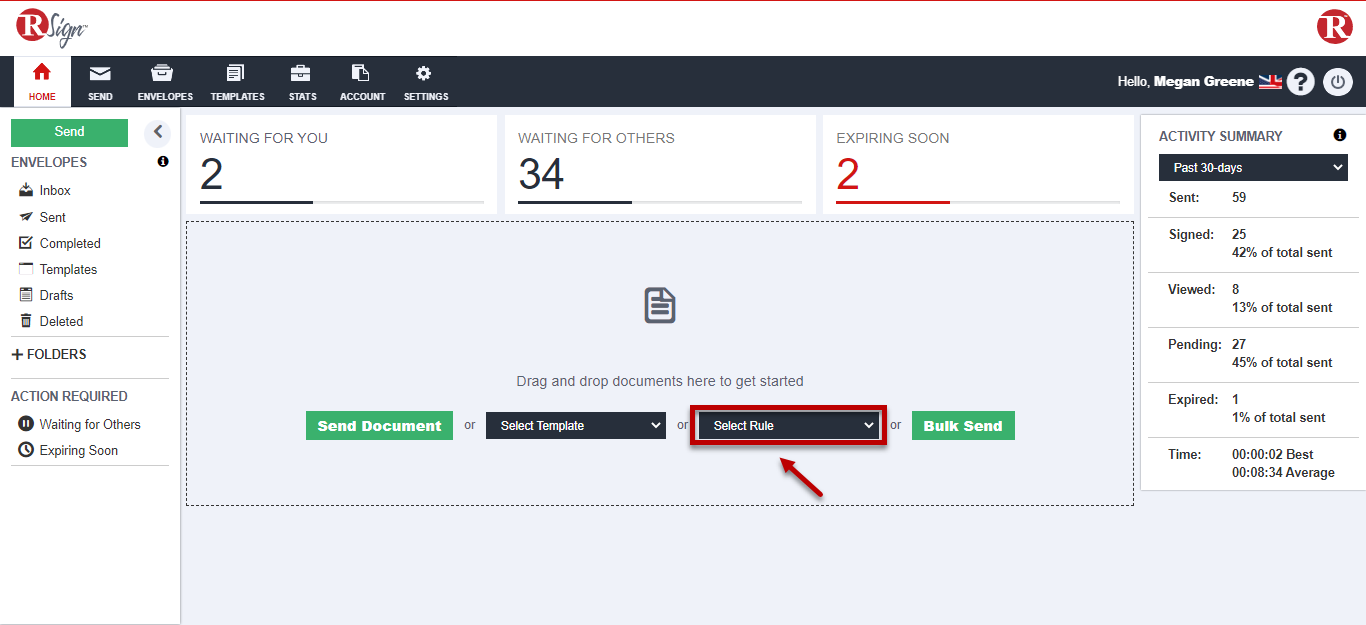Image resolution: width=1366 pixels, height=625 pixels.
Task: Open Completed envelopes in sidebar
Action: coord(69,243)
